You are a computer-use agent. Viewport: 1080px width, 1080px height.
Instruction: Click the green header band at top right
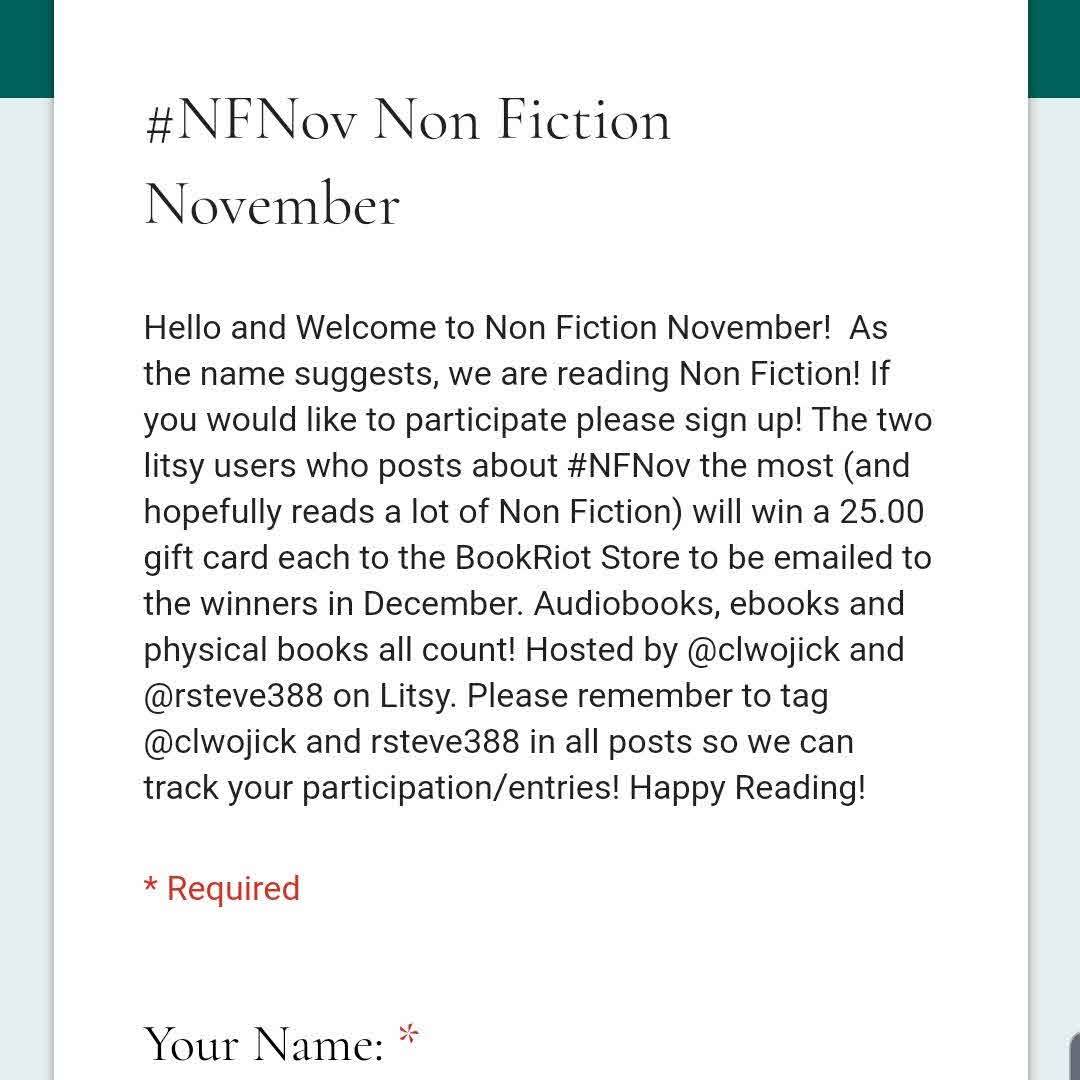[1053, 48]
